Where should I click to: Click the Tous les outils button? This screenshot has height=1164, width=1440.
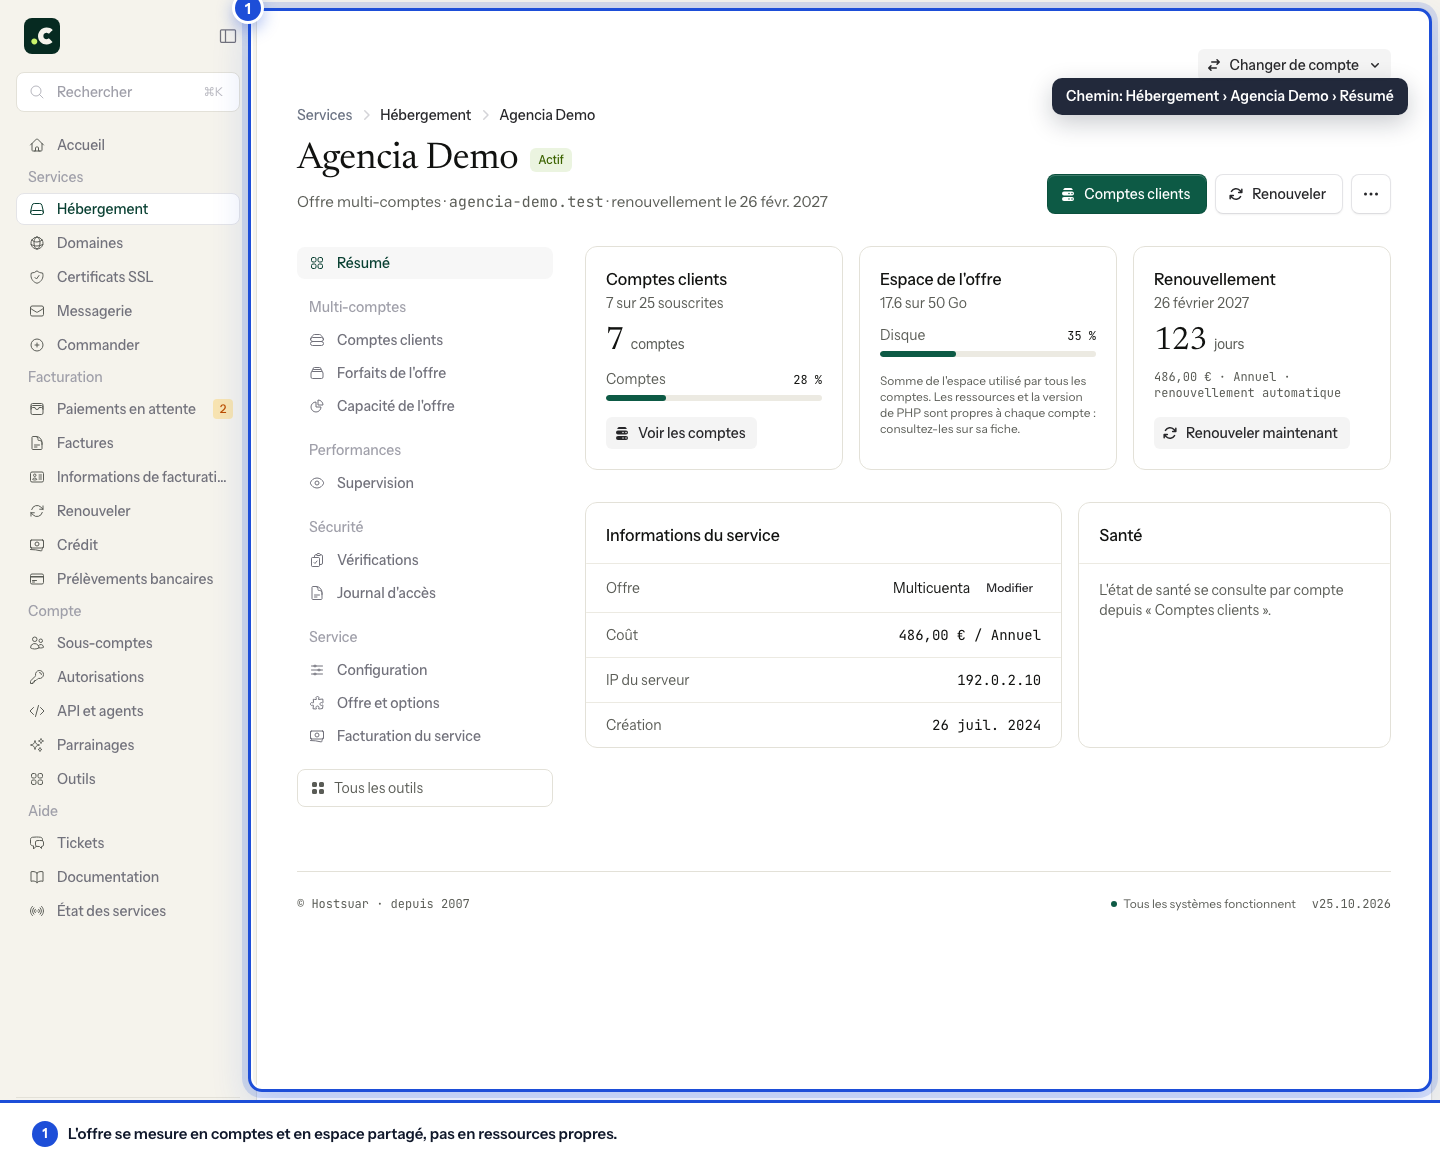click(x=425, y=788)
